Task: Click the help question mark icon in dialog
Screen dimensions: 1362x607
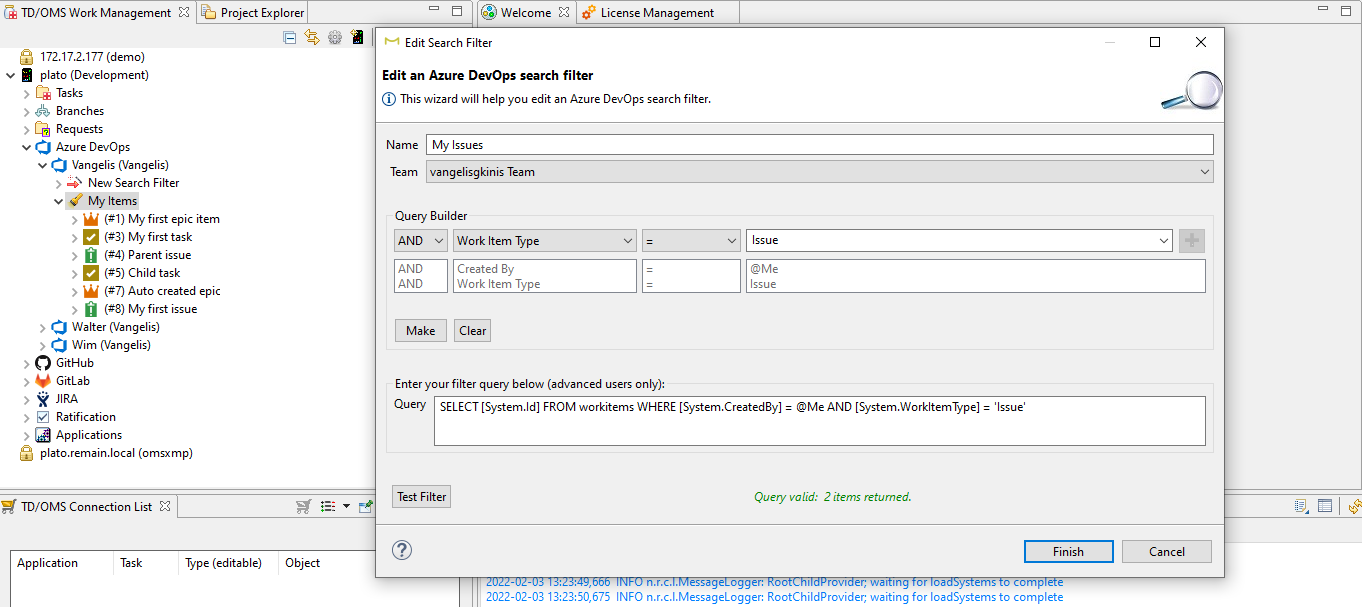Action: [x=402, y=550]
